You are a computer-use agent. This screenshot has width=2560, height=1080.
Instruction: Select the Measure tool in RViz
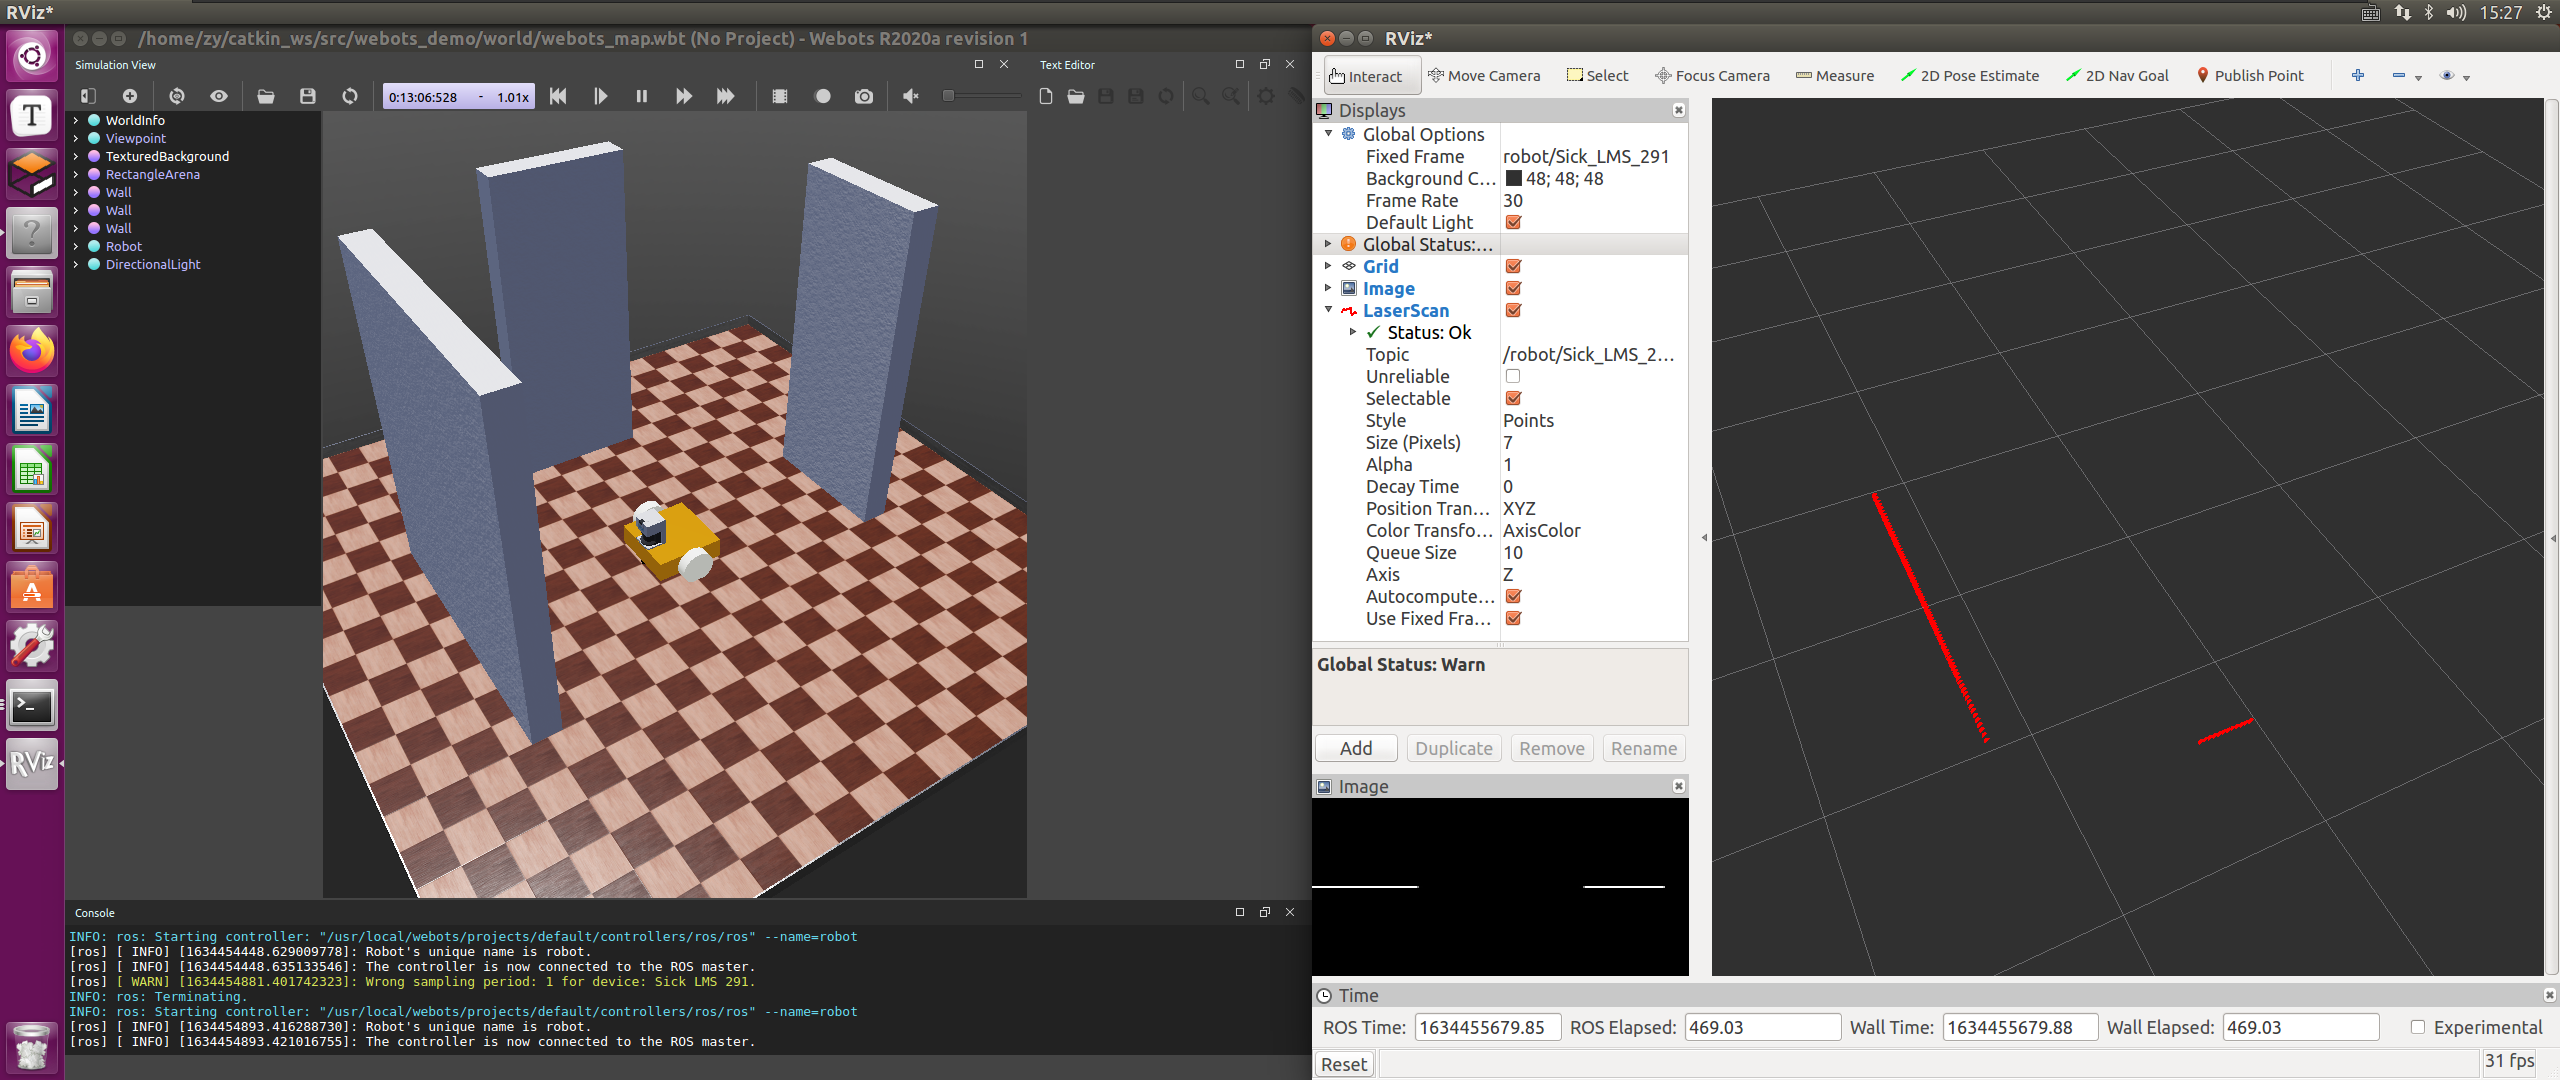tap(1834, 76)
